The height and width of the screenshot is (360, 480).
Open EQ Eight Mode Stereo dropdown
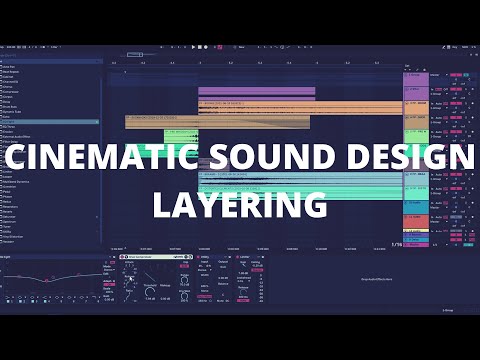(x=108, y=270)
